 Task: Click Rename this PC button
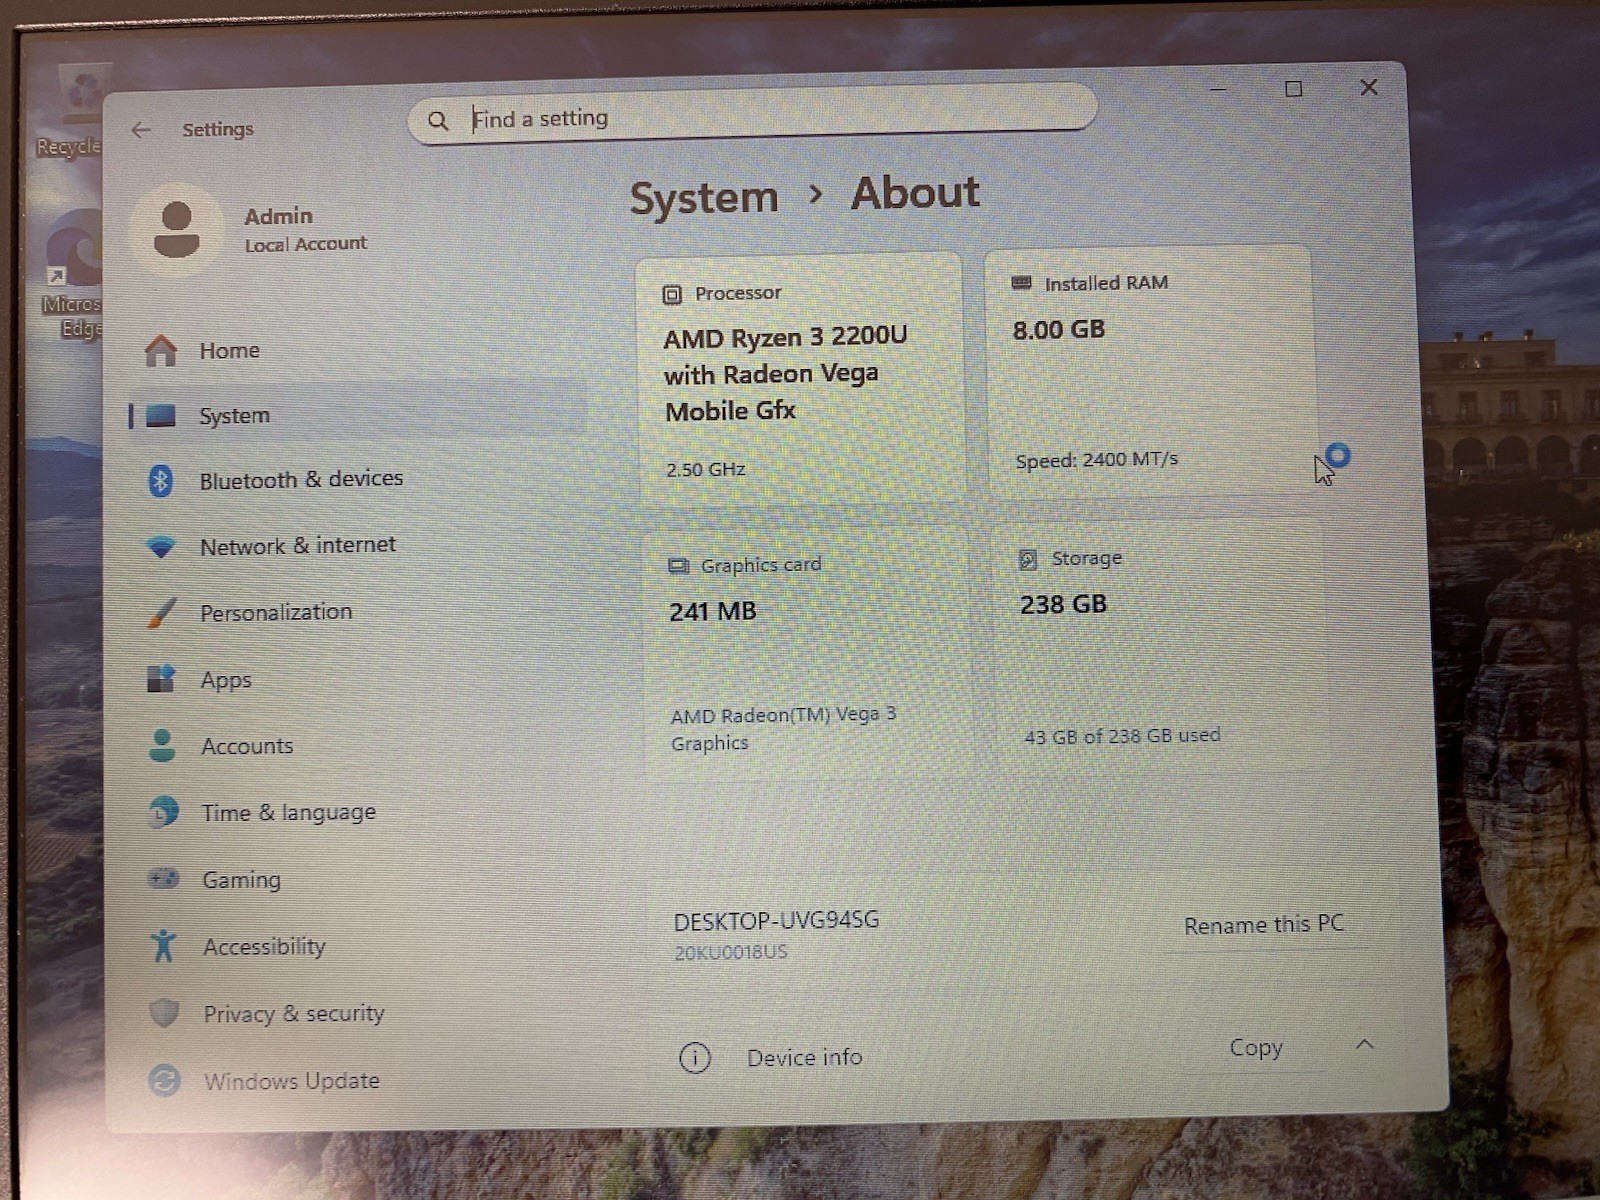[1264, 925]
